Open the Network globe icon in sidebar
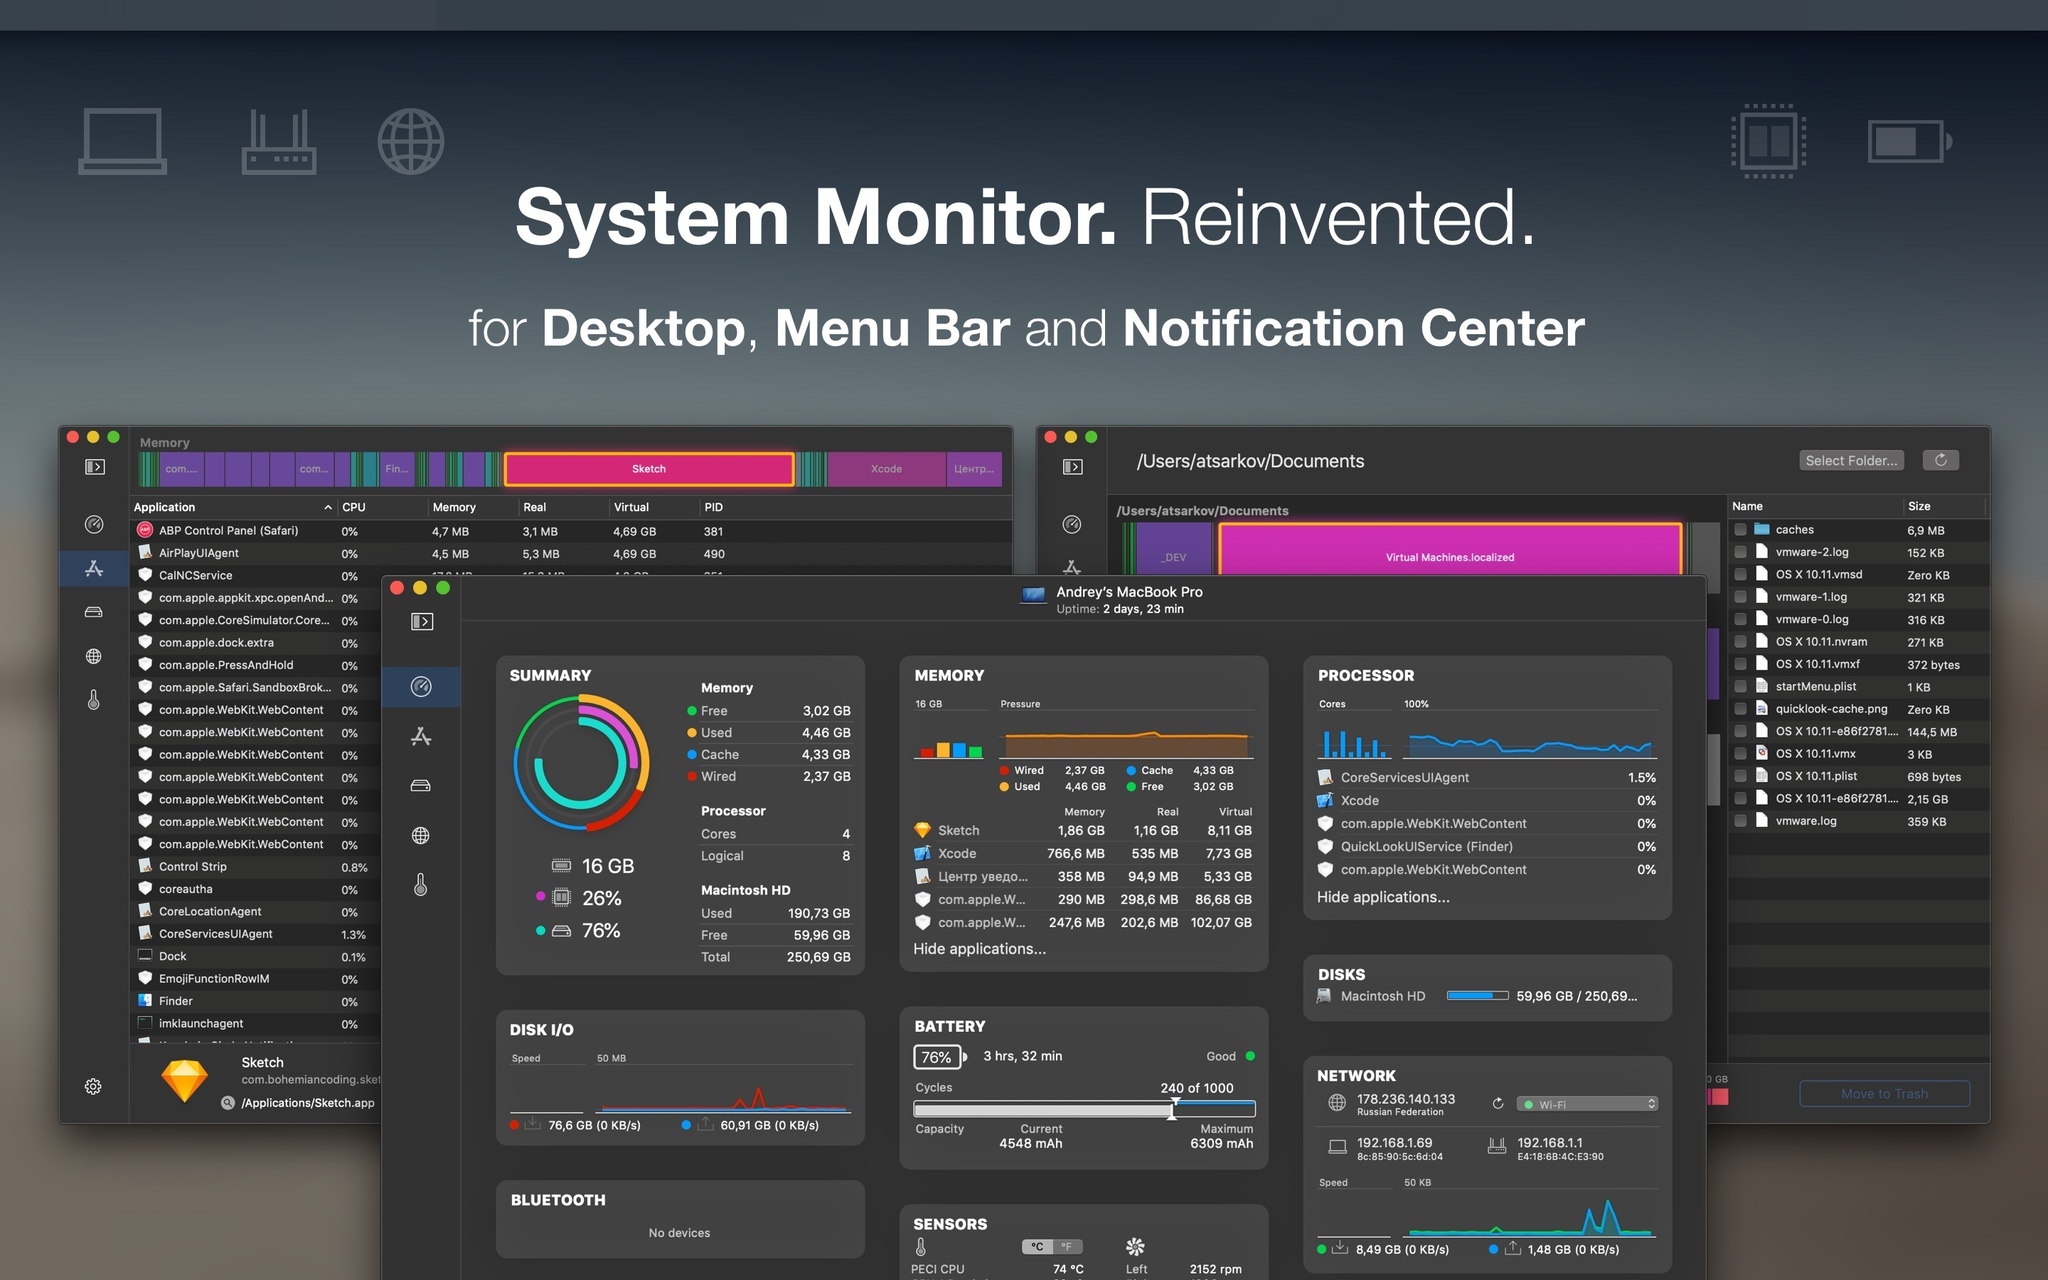Image resolution: width=2048 pixels, height=1280 pixels. (421, 835)
